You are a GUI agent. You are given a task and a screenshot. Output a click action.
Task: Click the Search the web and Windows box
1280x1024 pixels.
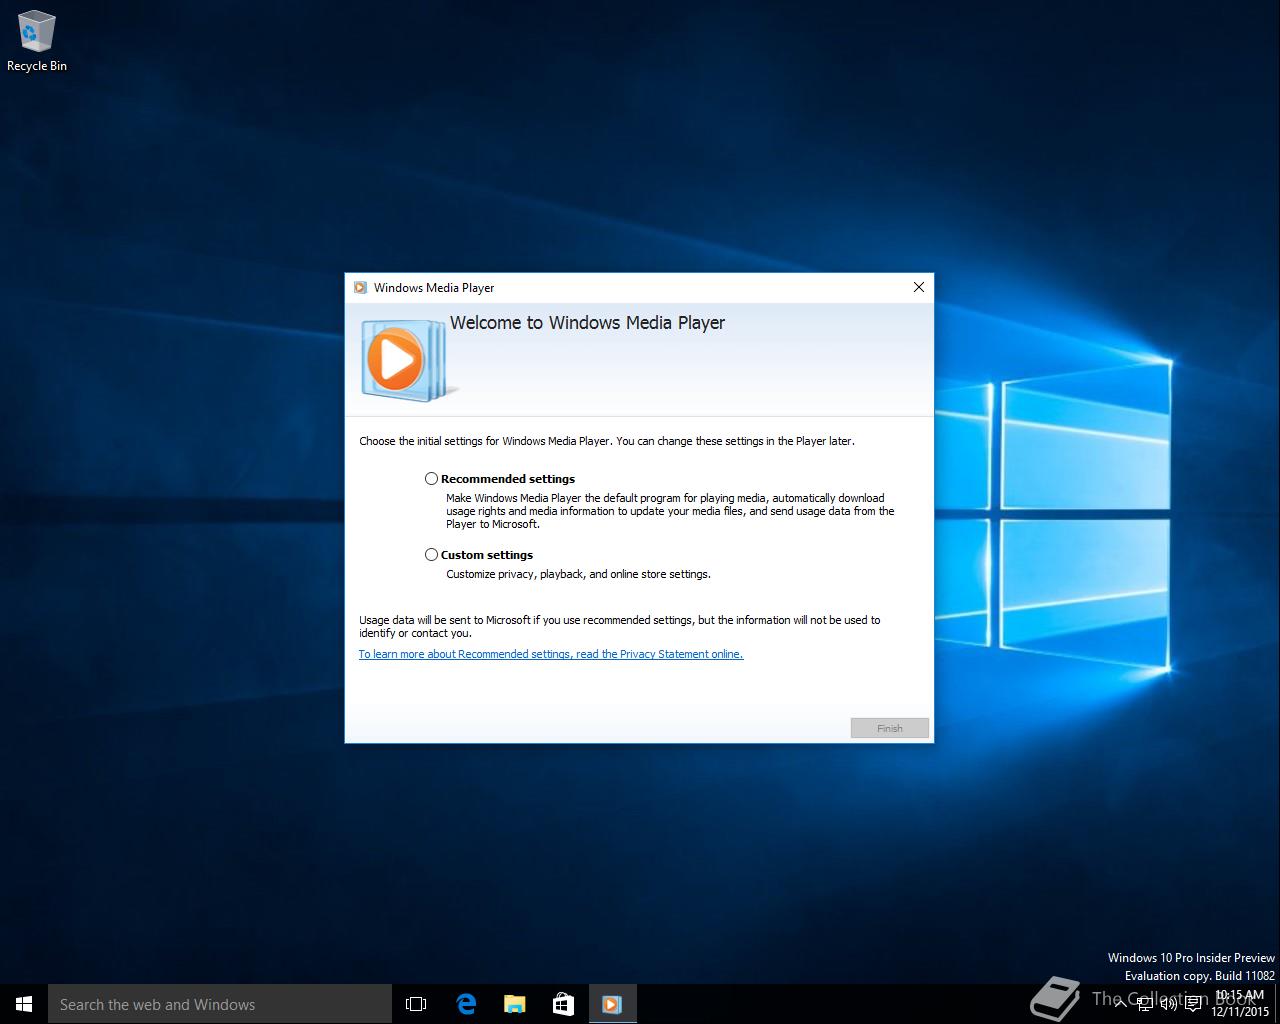220,1004
